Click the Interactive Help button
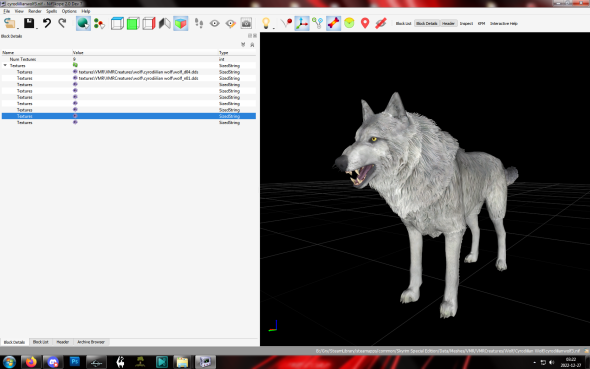The height and width of the screenshot is (369, 590). tap(503, 23)
